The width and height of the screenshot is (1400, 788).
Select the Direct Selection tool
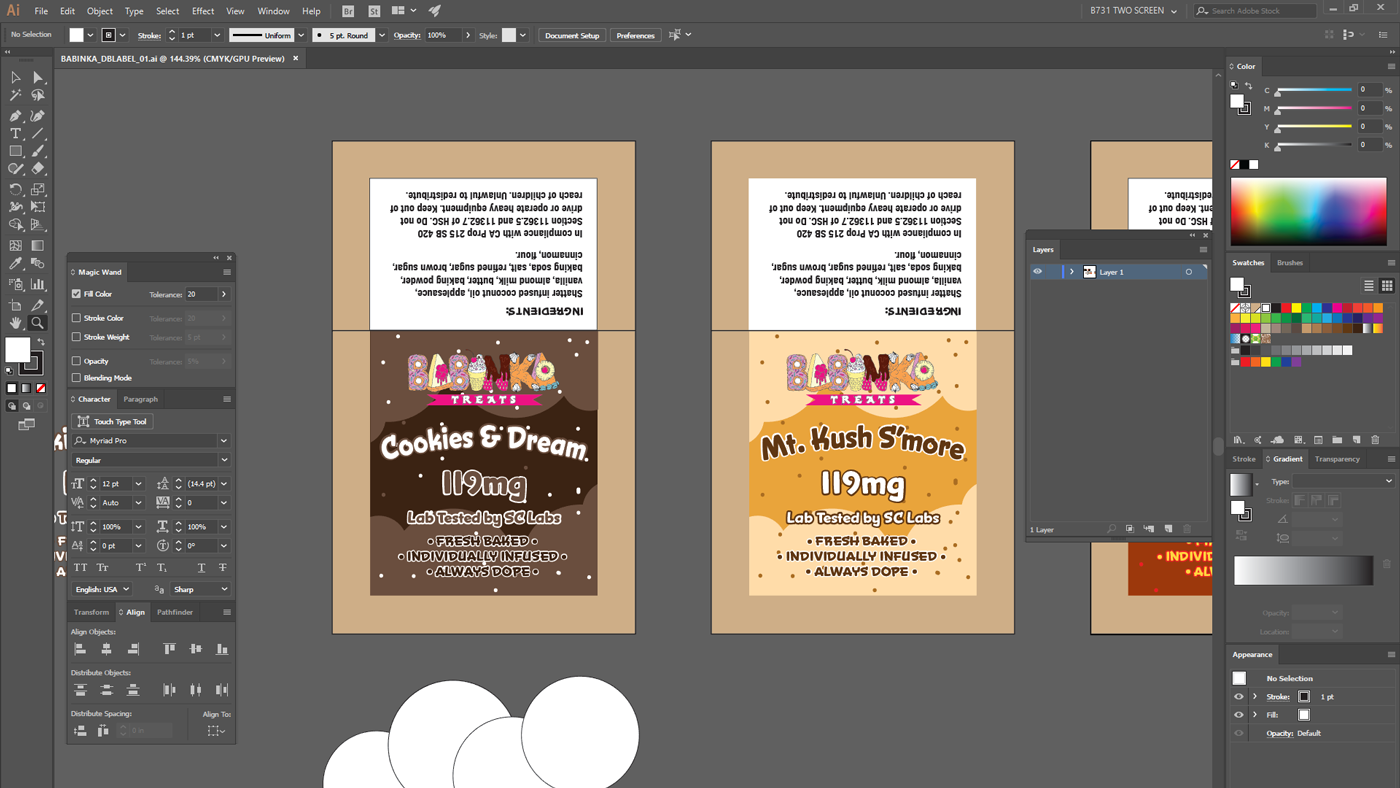click(38, 77)
